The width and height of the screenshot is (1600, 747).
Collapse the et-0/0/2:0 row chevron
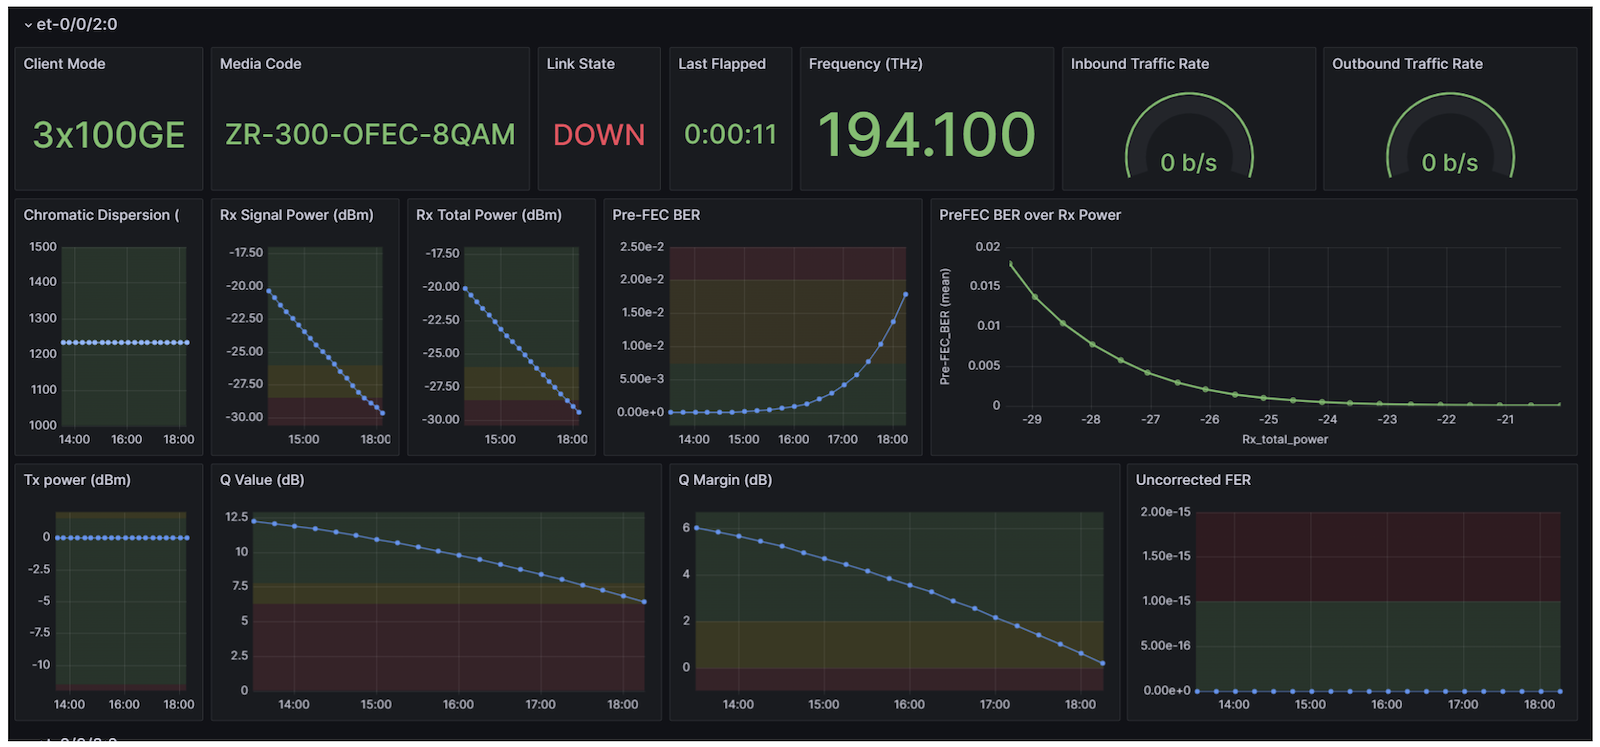point(28,25)
